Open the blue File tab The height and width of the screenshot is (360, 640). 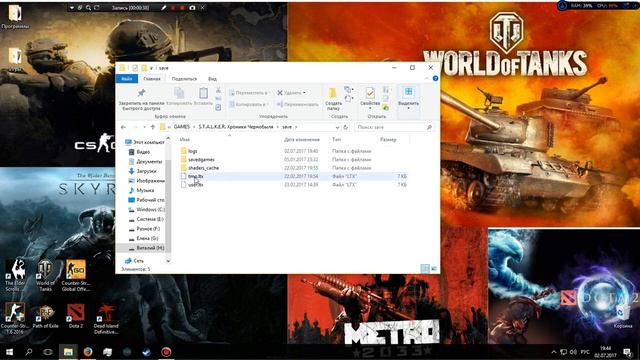pyautogui.click(x=127, y=79)
